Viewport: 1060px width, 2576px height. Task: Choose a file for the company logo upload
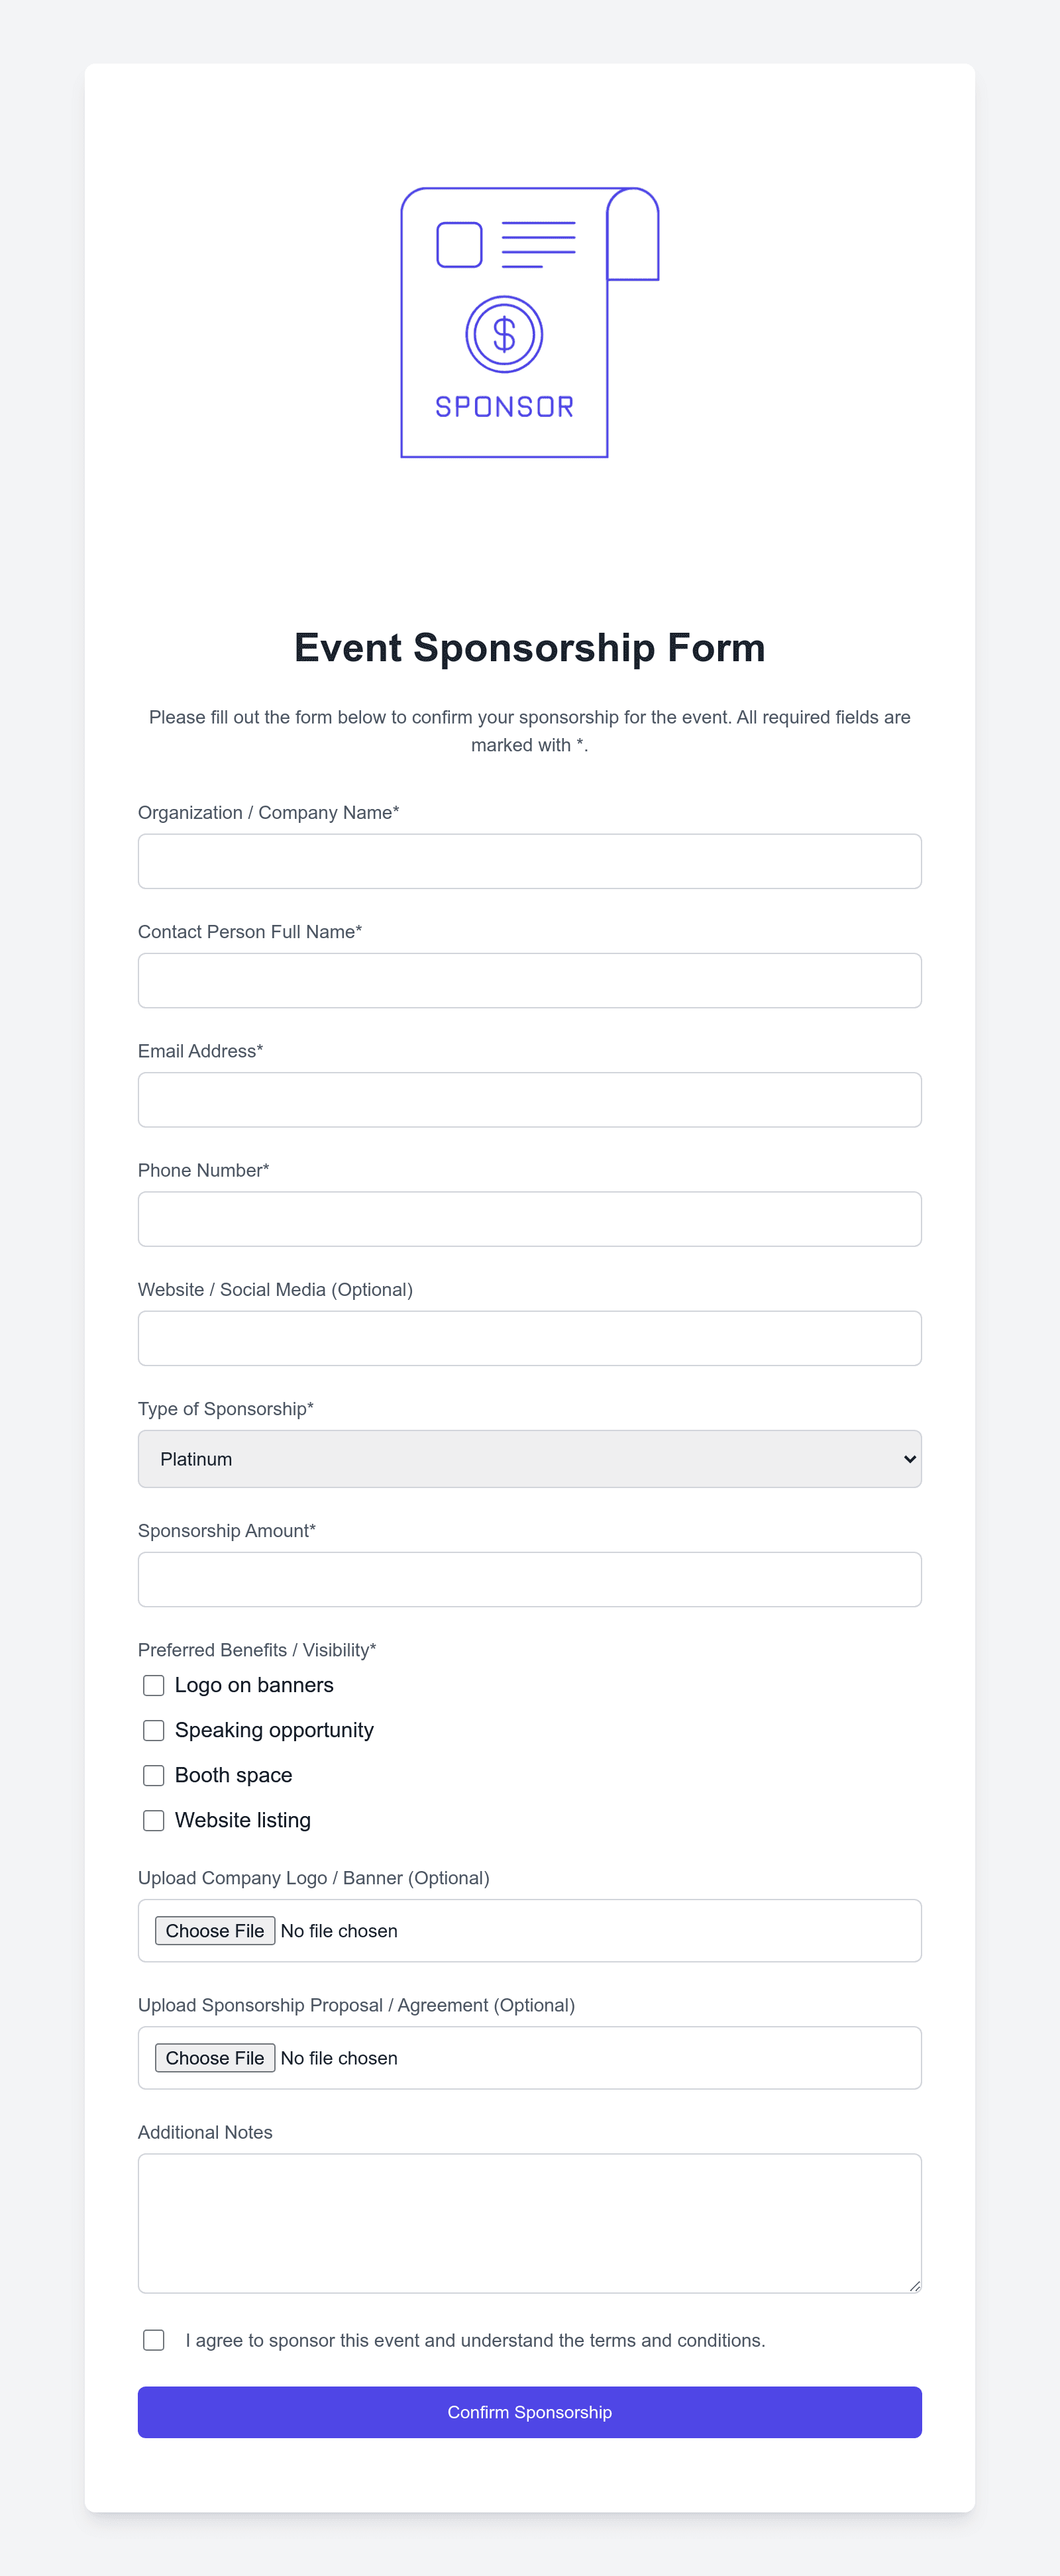click(215, 1930)
